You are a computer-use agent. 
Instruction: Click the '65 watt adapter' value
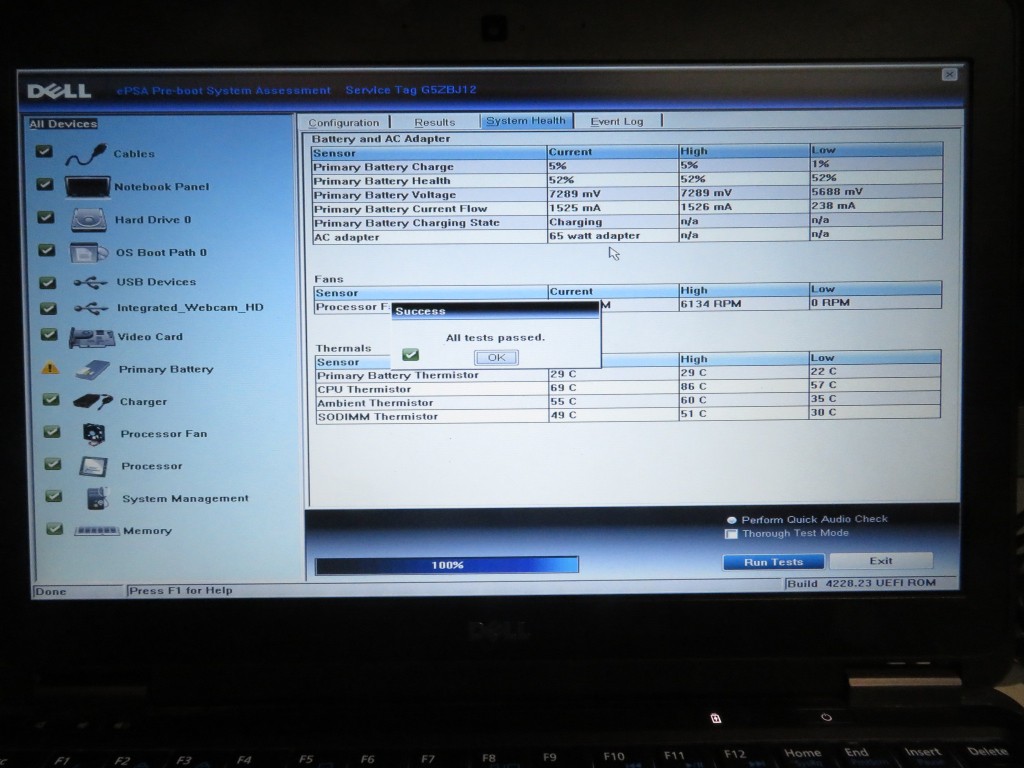pos(594,236)
